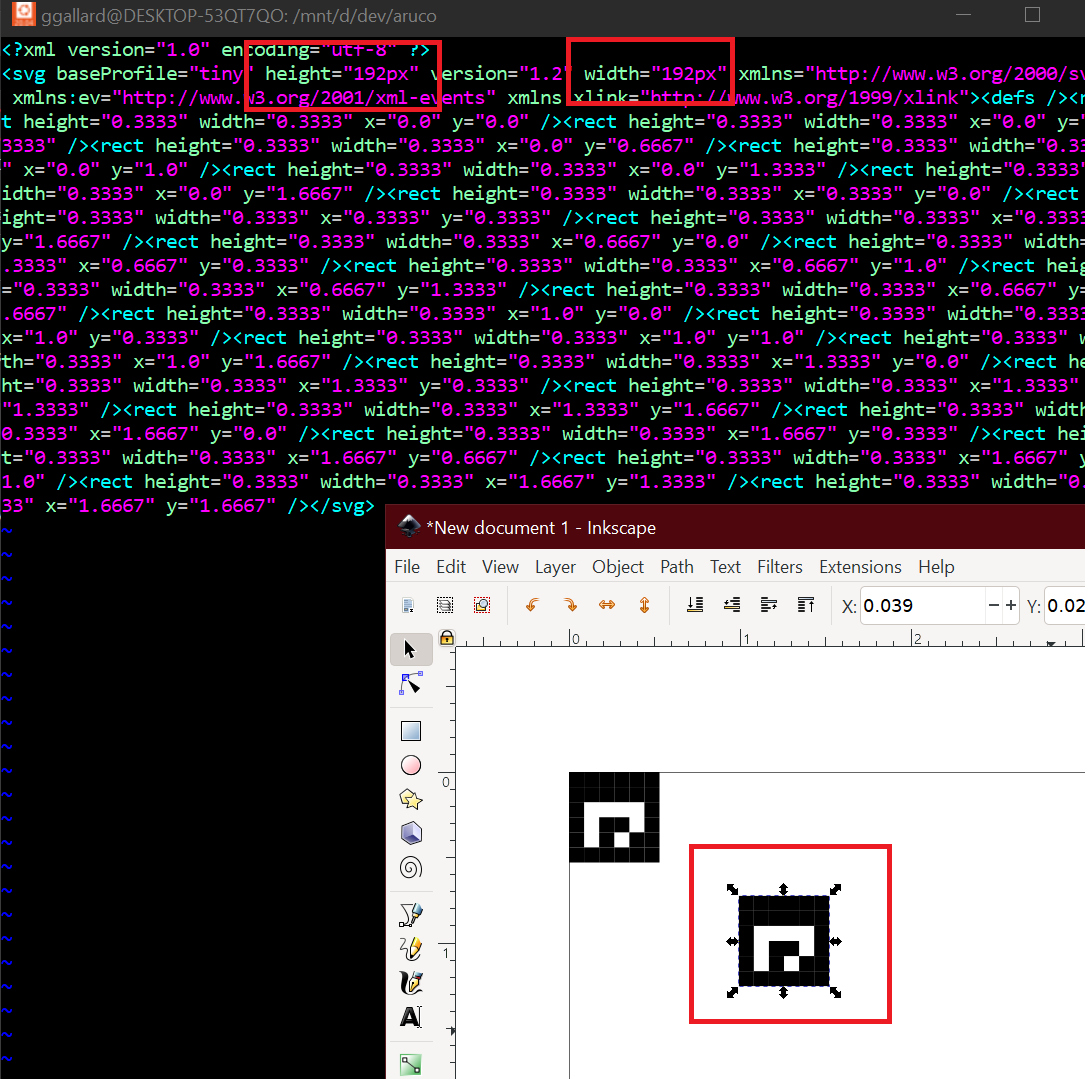Screen dimensions: 1085x1079
Task: Activate the 3D box tool
Action: (x=410, y=833)
